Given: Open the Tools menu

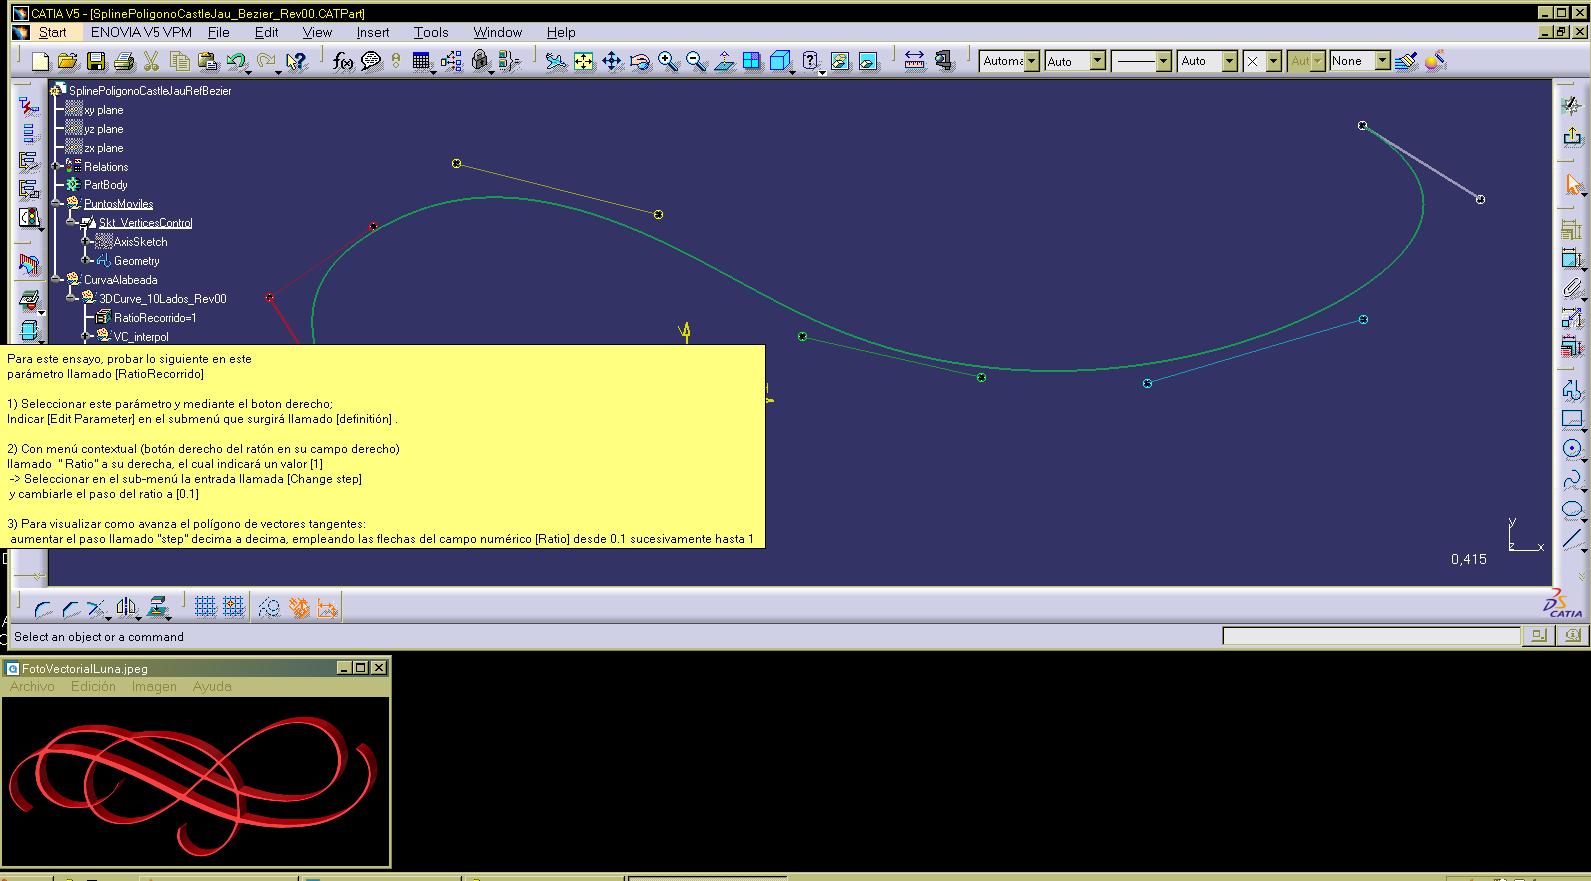Looking at the screenshot, I should coord(431,32).
